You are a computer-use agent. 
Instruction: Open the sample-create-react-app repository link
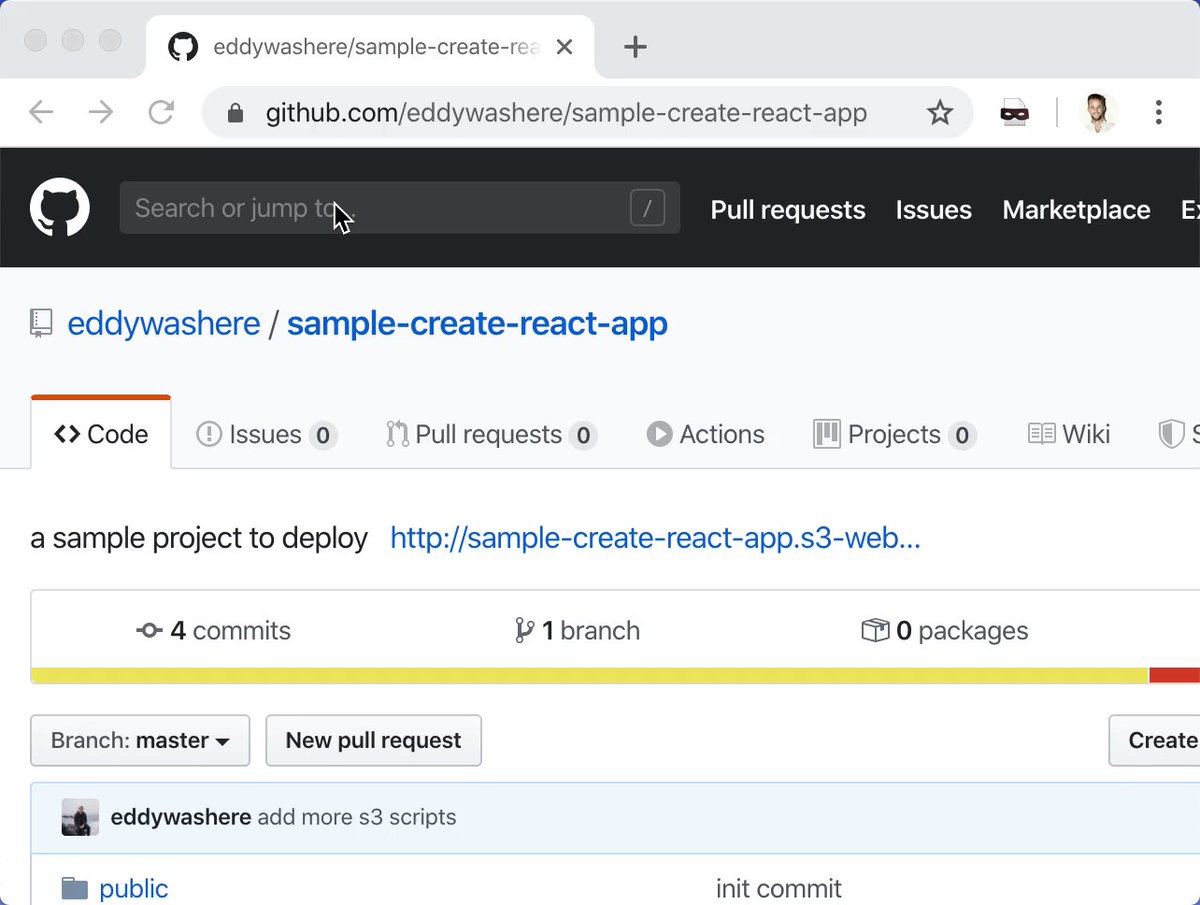tap(477, 324)
